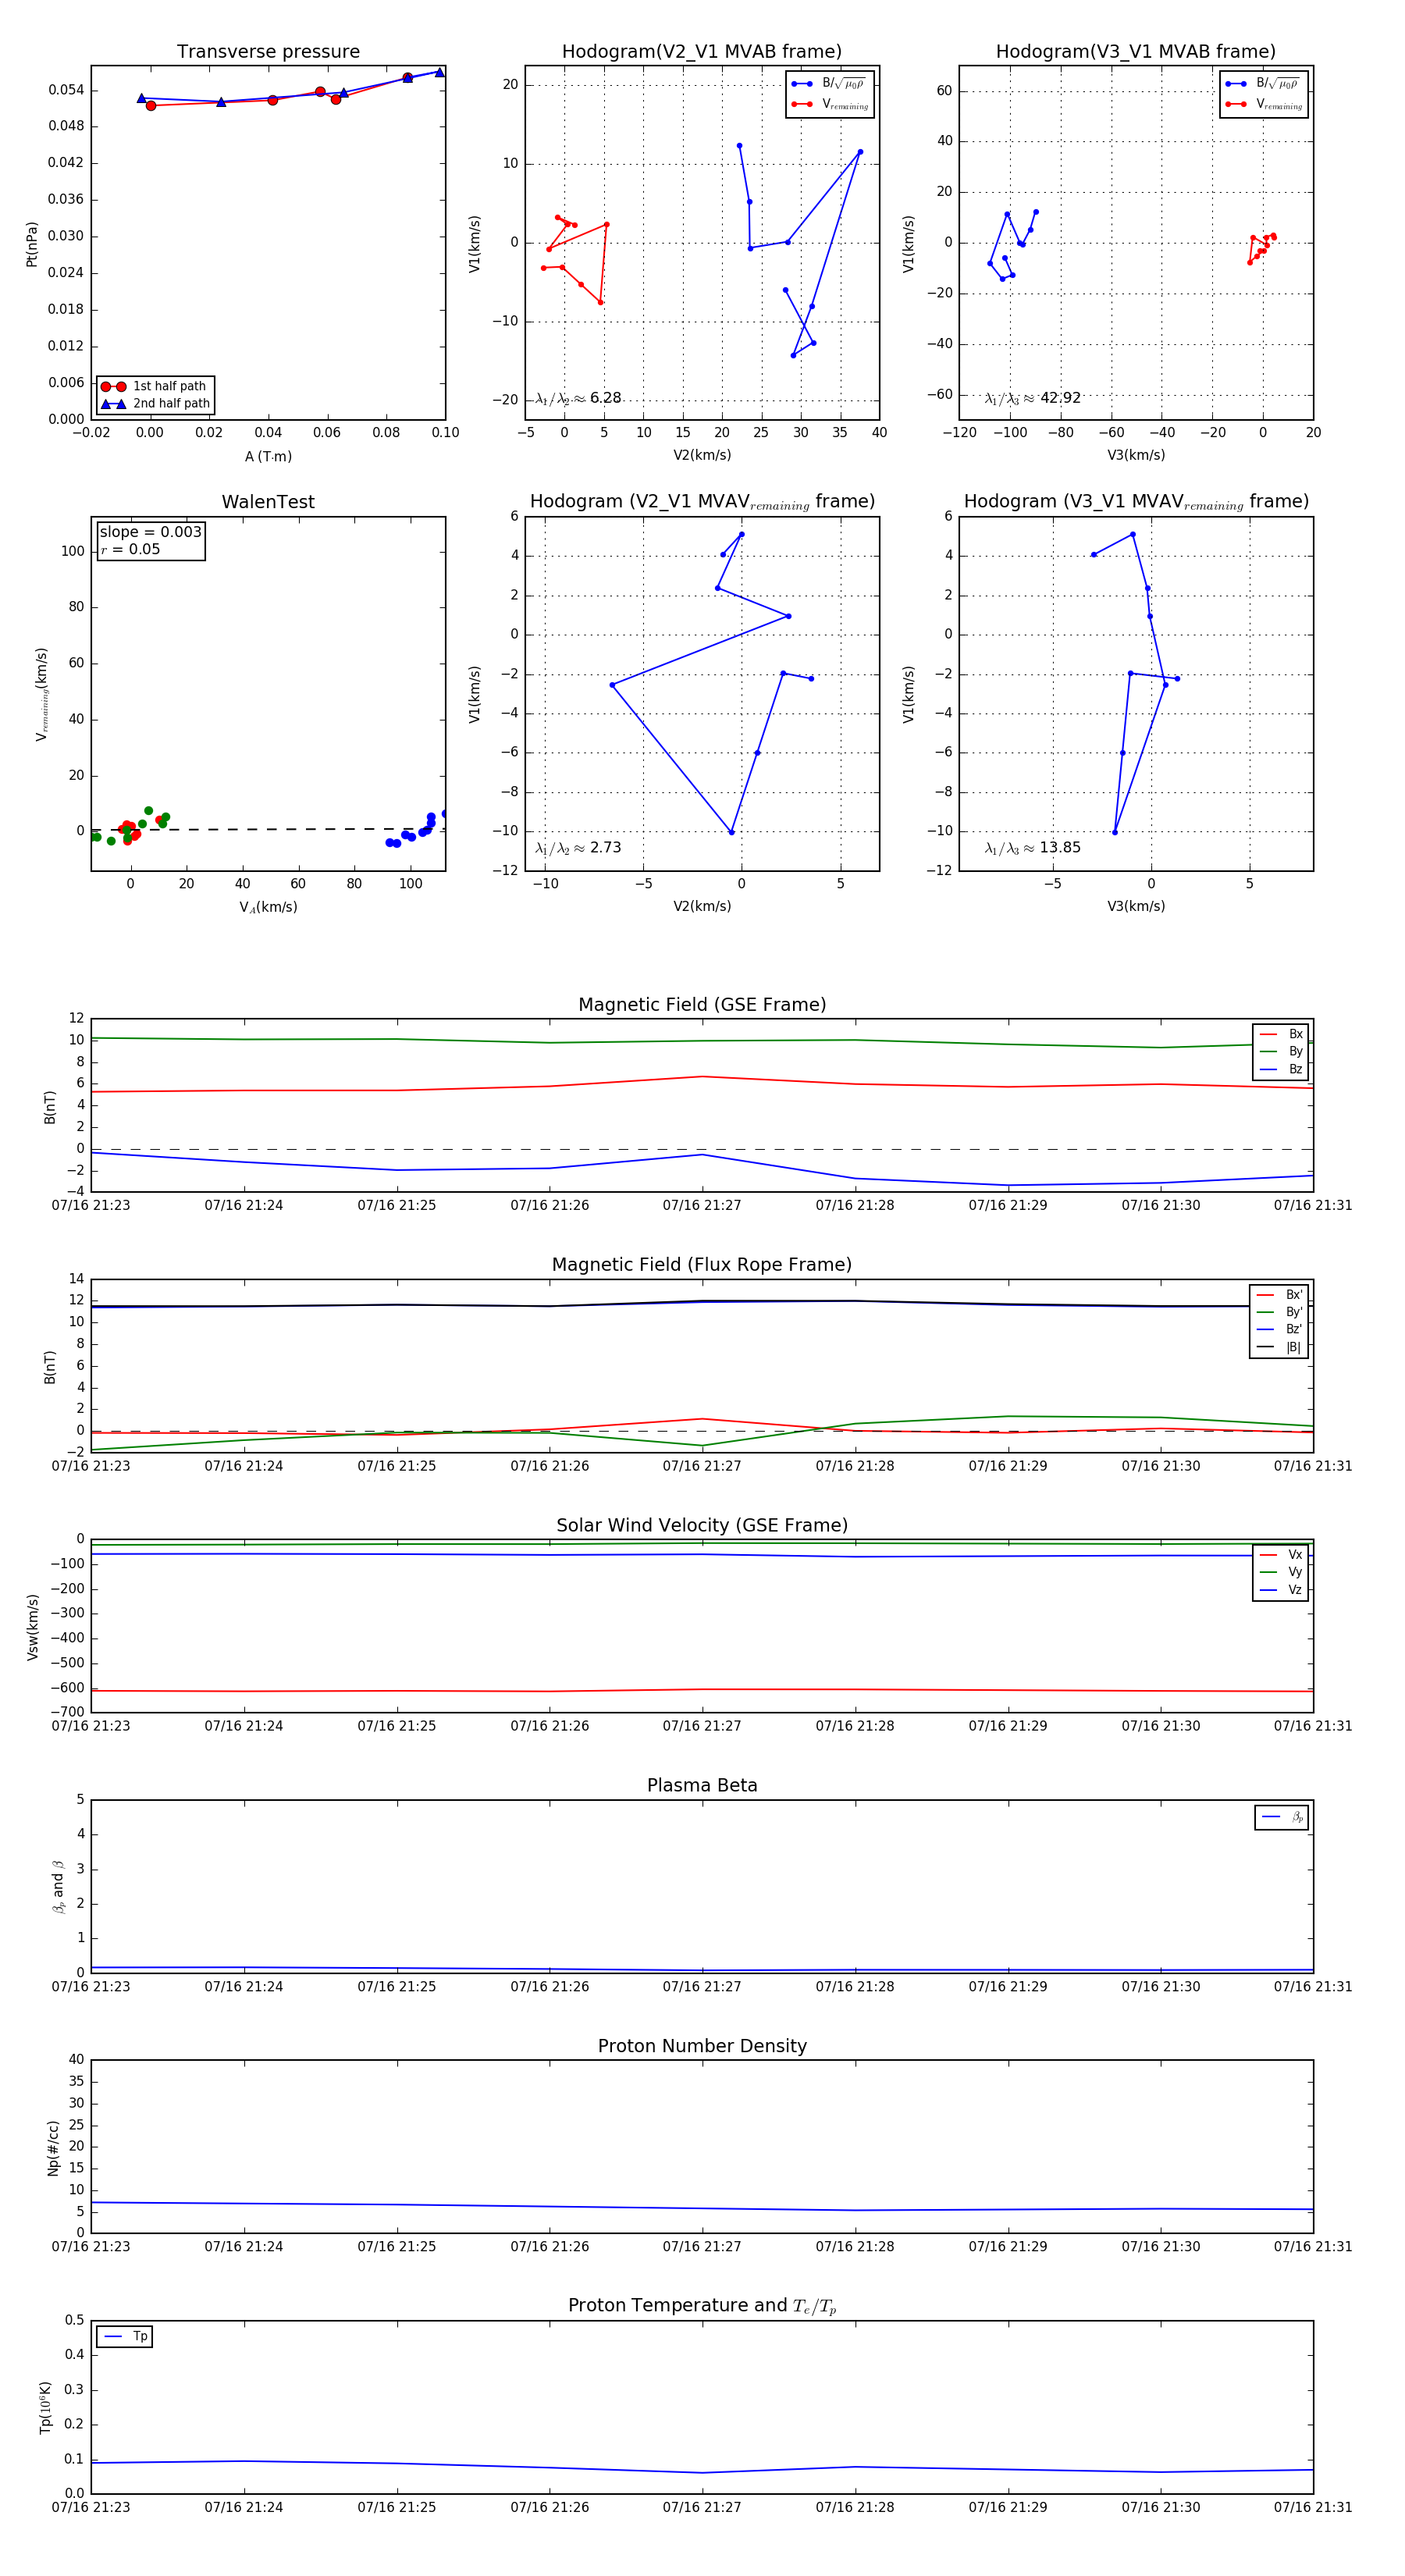Click the "By'" legend entry
The height and width of the screenshot is (2576, 1405).
coord(1279,1312)
